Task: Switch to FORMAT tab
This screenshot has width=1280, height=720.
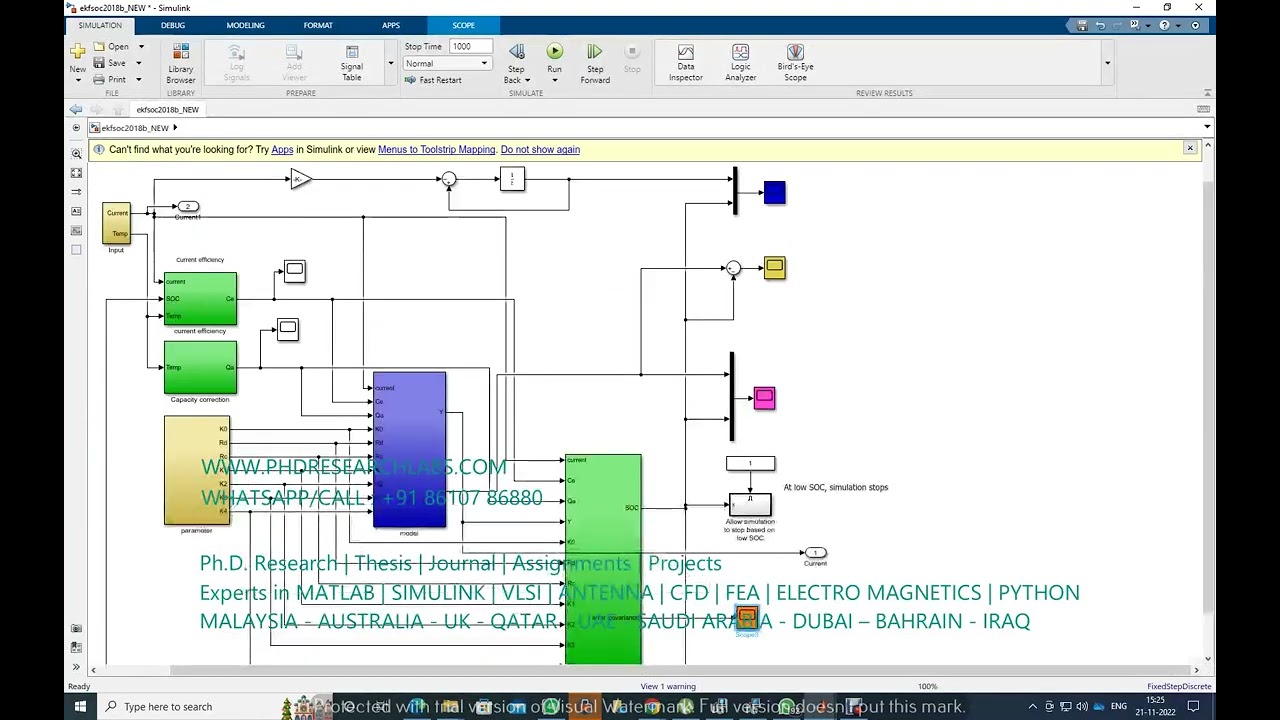Action: tap(318, 25)
